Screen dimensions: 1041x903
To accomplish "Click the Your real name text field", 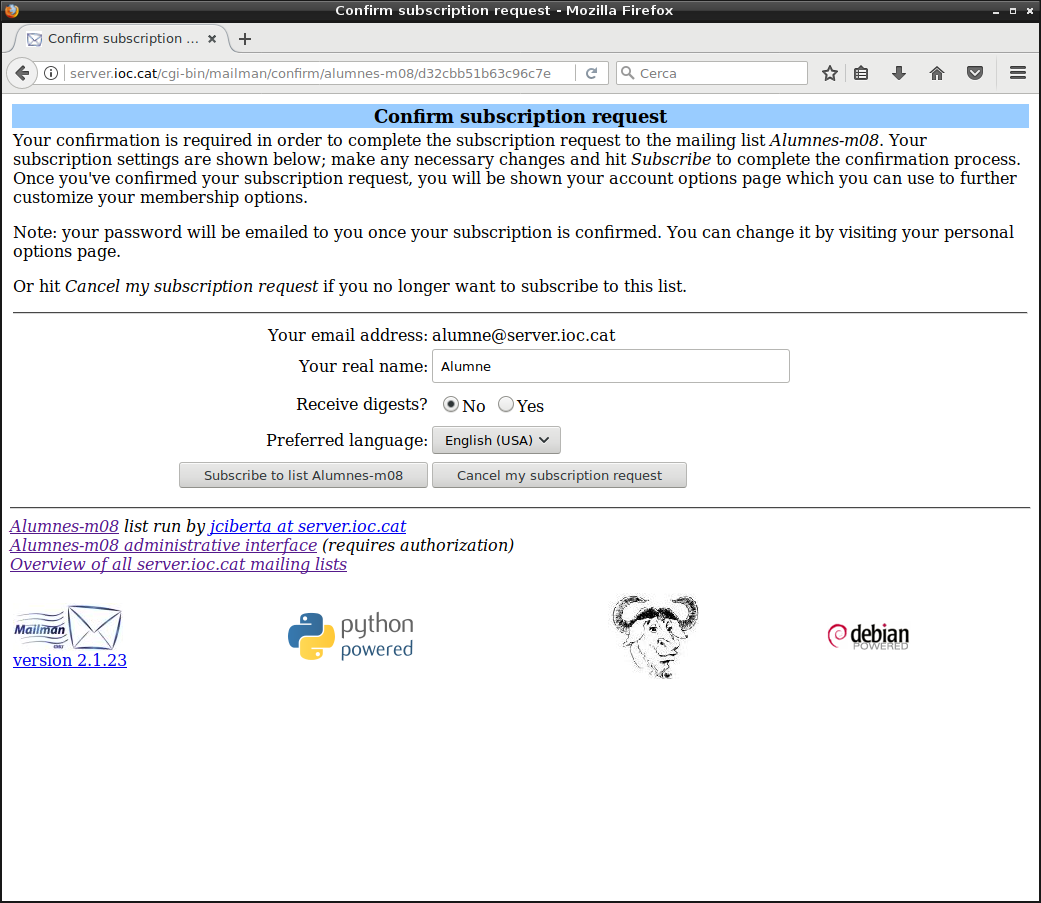I will (610, 366).
